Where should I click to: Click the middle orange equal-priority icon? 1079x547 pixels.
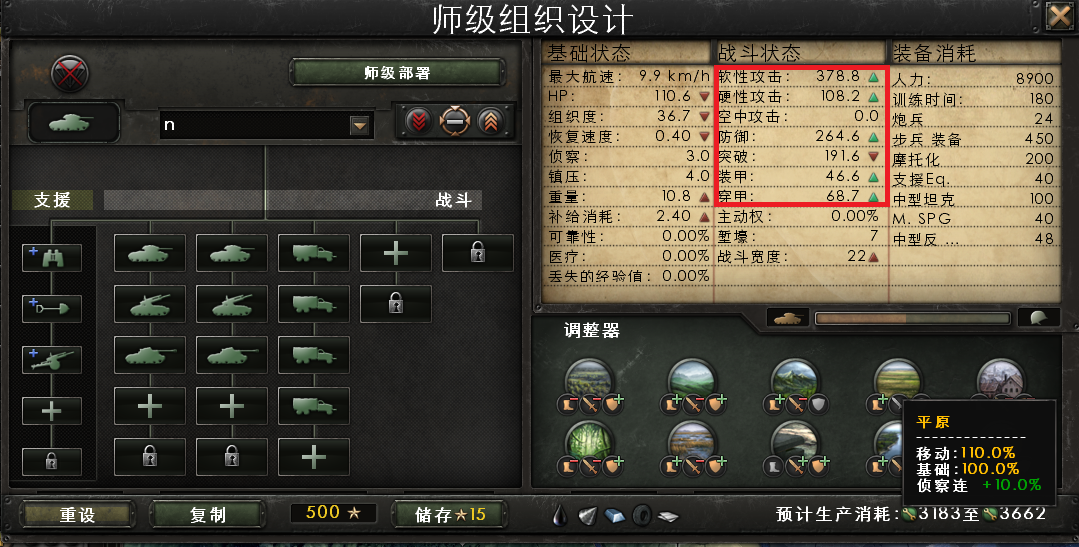pos(455,122)
